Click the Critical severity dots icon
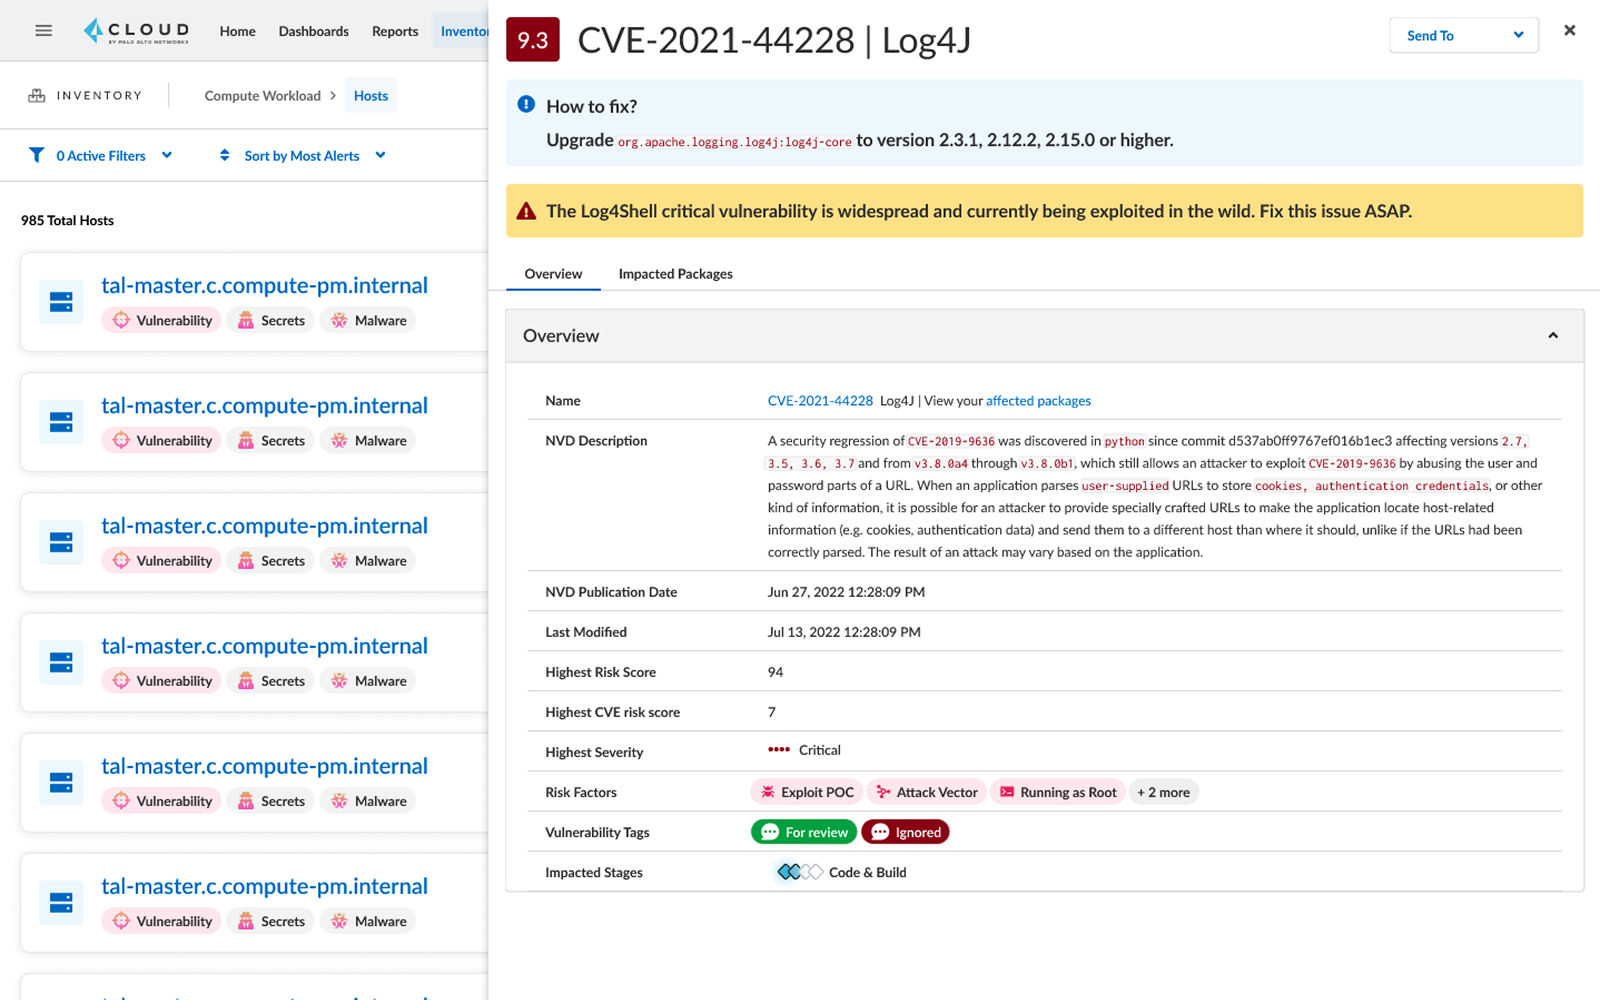The height and width of the screenshot is (1000, 1600). (779, 750)
